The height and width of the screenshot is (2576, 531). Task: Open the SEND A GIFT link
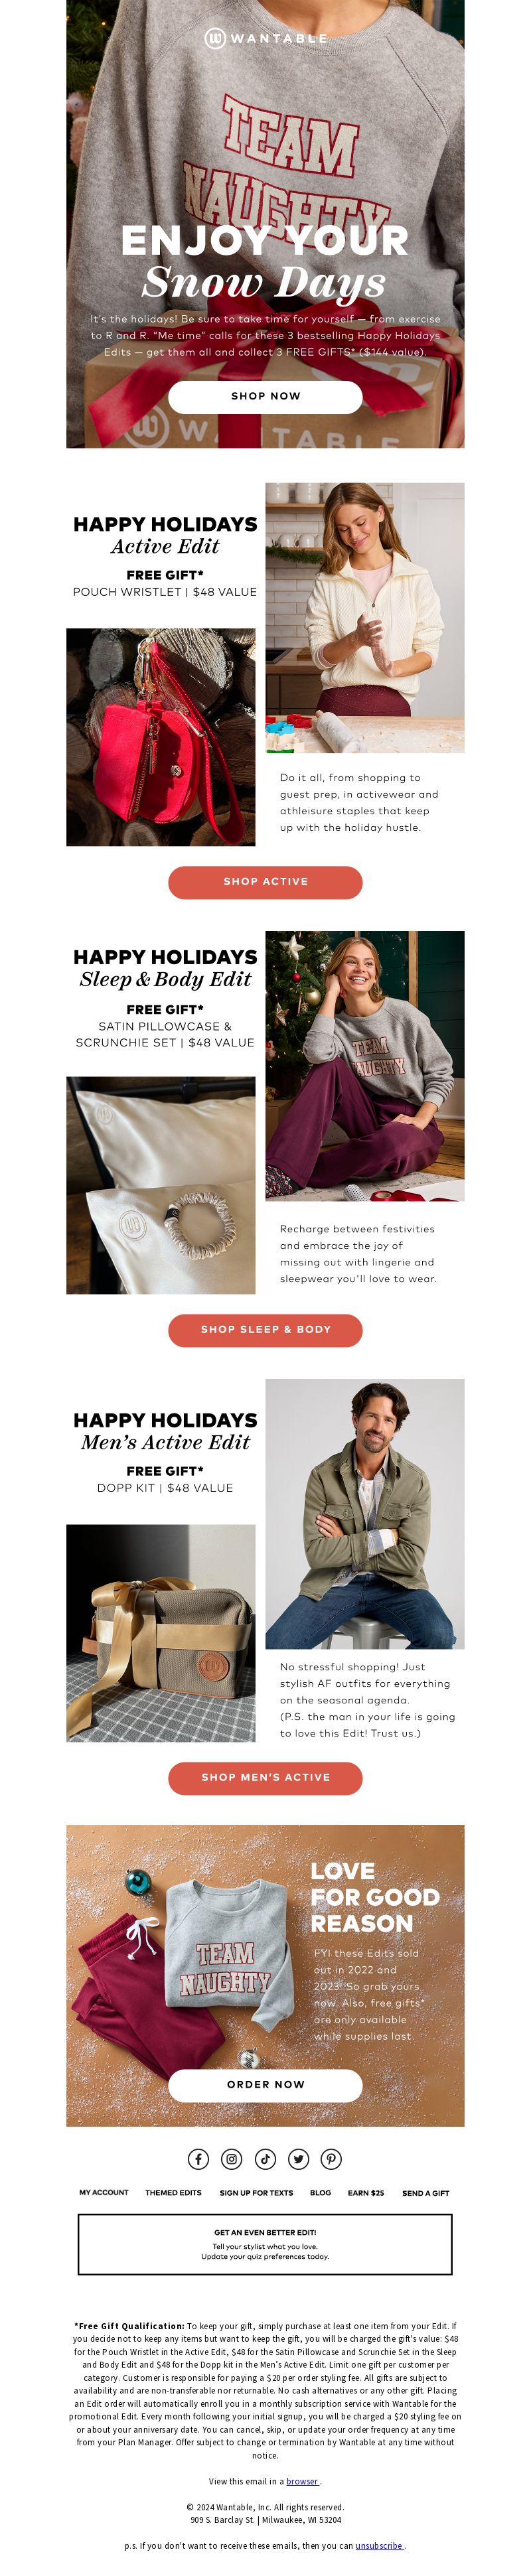point(426,2192)
